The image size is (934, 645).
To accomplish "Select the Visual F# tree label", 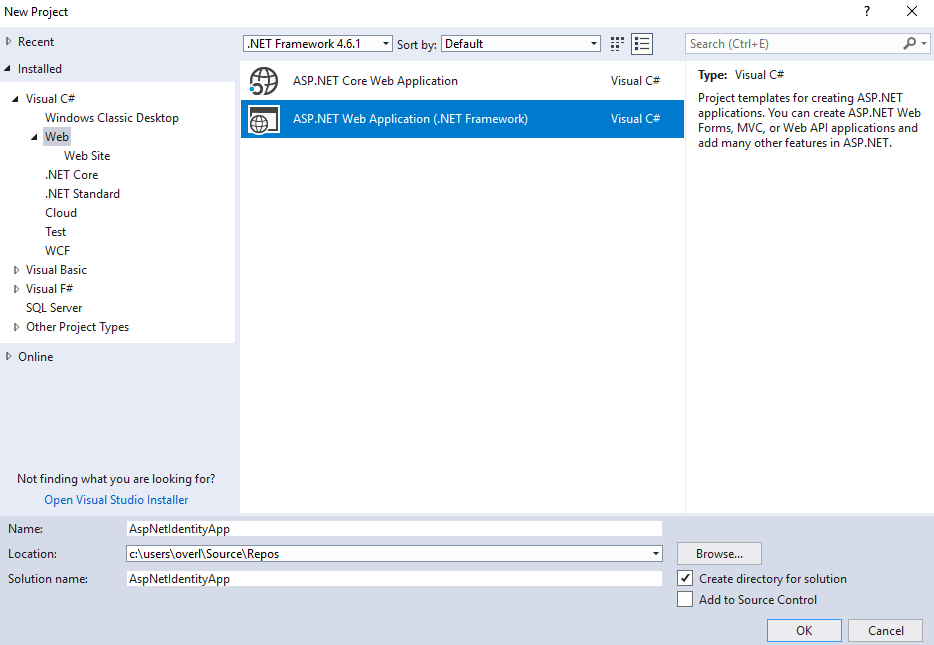I will tap(49, 289).
